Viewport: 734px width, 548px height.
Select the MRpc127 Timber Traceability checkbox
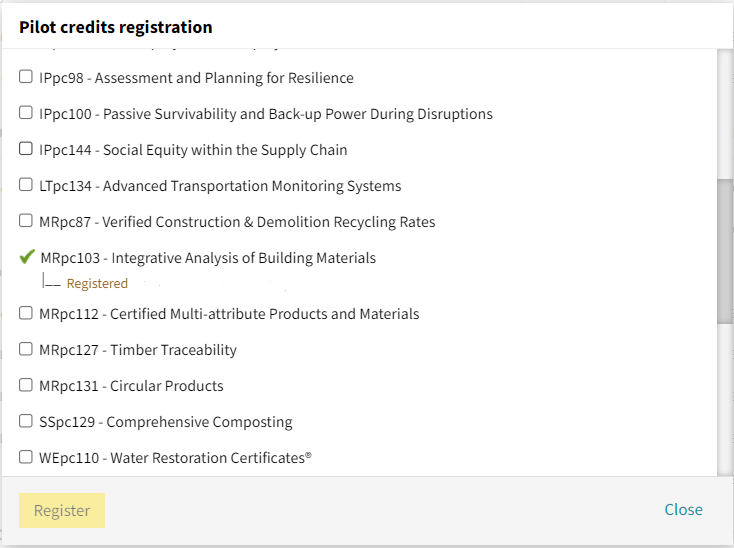pyautogui.click(x=26, y=349)
